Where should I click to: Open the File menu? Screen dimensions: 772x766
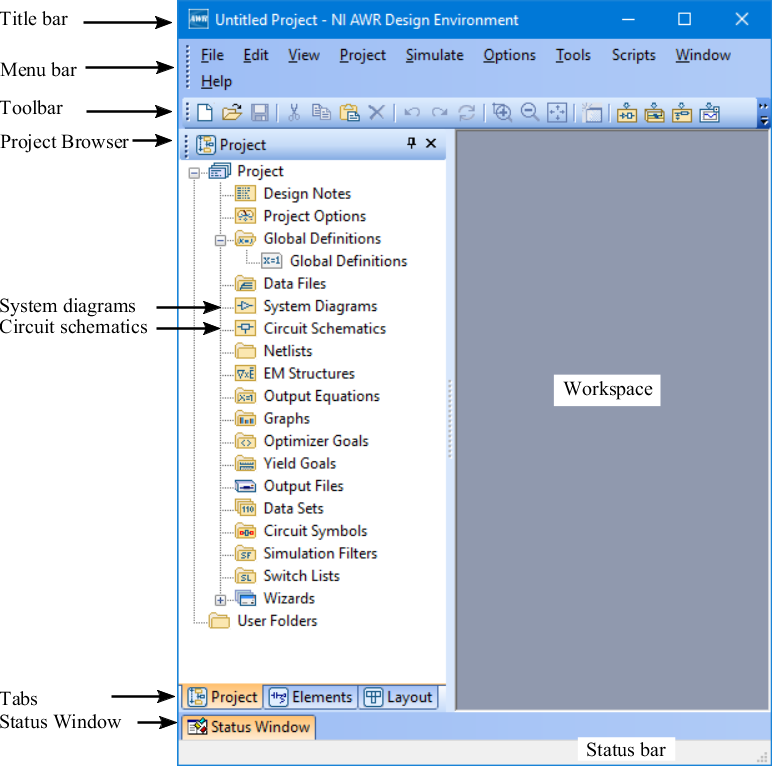[212, 55]
